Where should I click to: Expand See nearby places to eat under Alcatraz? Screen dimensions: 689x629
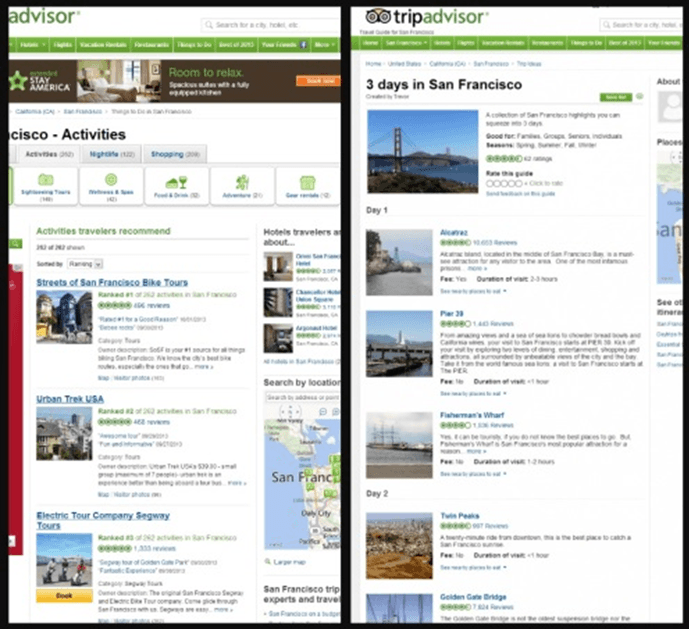(x=473, y=291)
